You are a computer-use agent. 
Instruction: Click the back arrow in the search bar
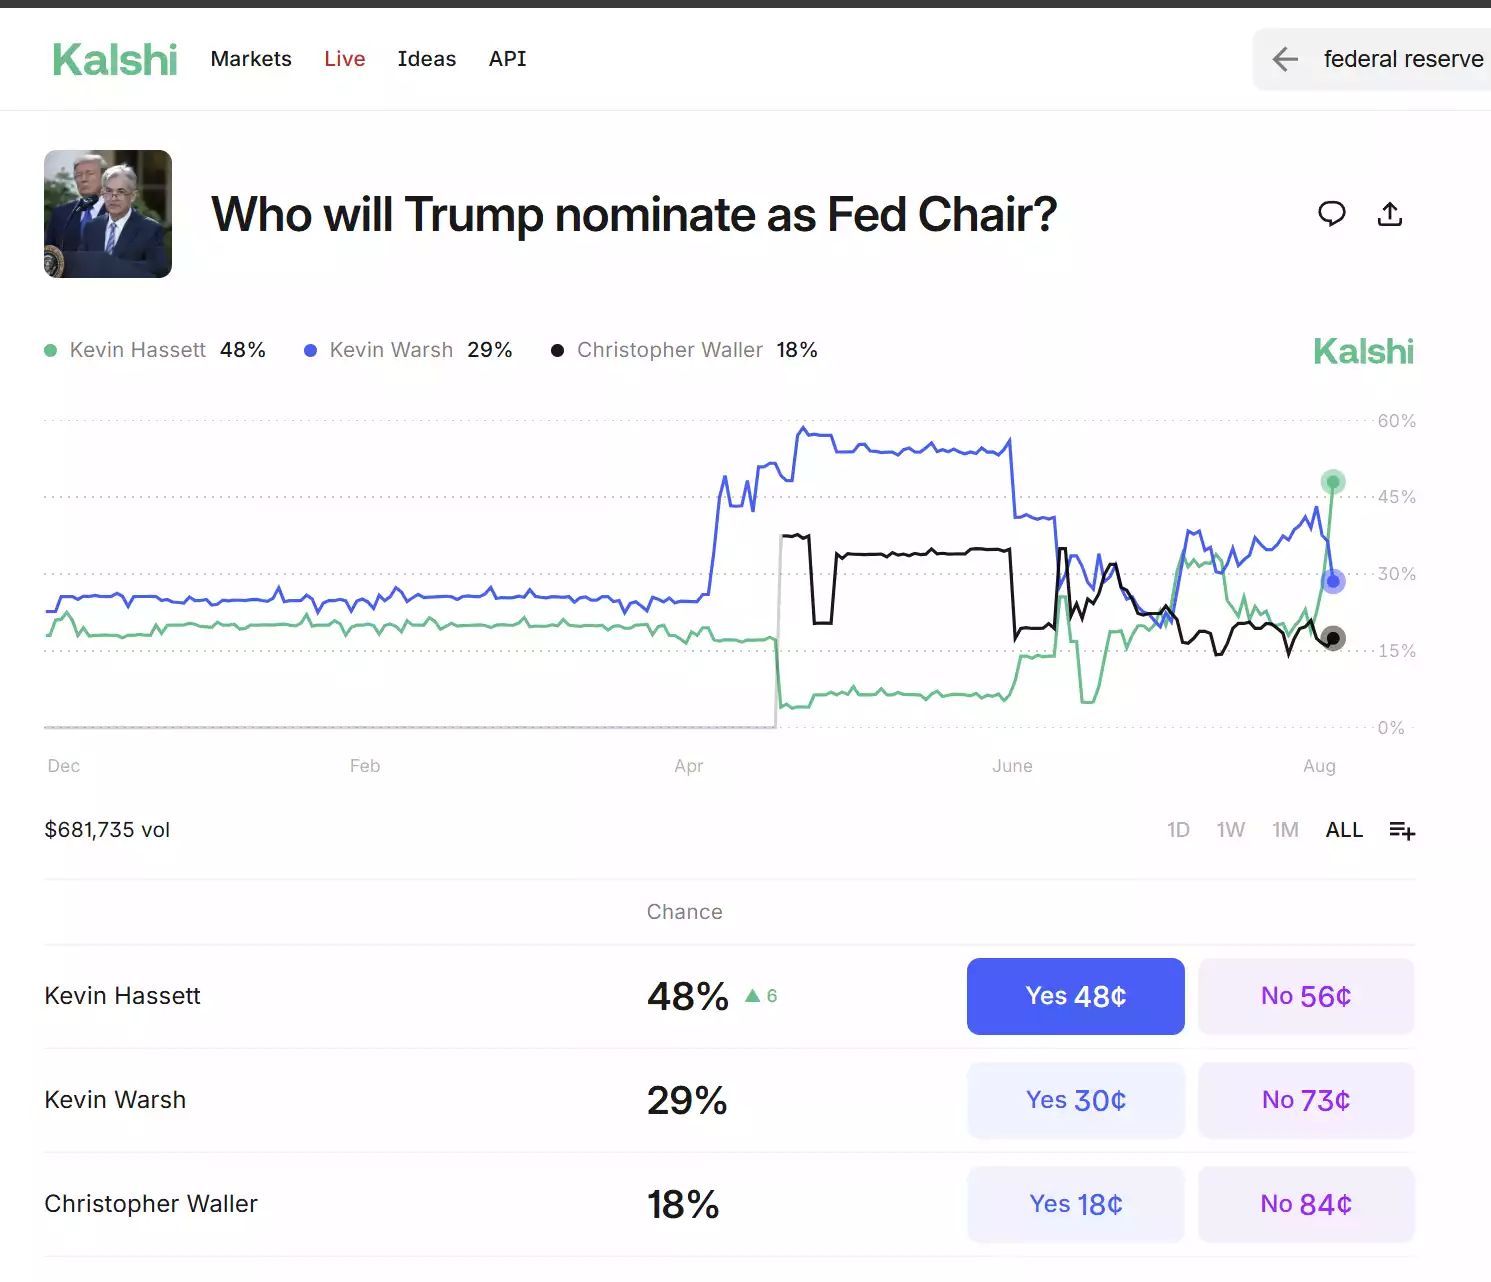[x=1284, y=60]
